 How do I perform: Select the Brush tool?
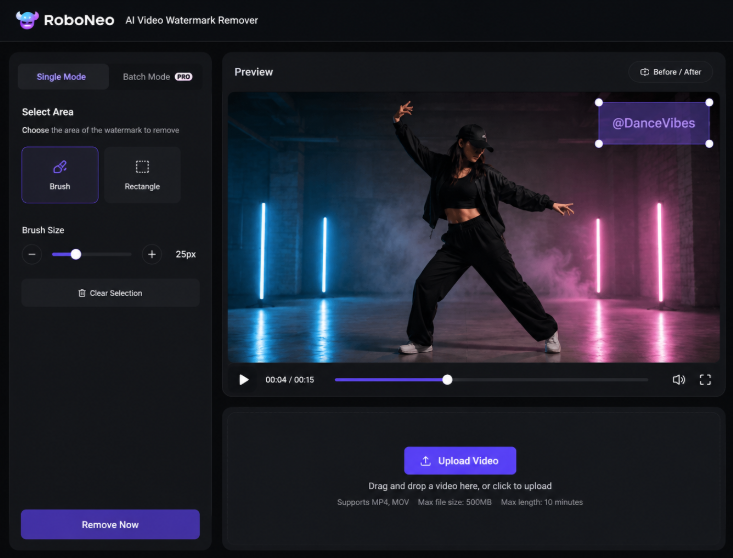point(60,175)
